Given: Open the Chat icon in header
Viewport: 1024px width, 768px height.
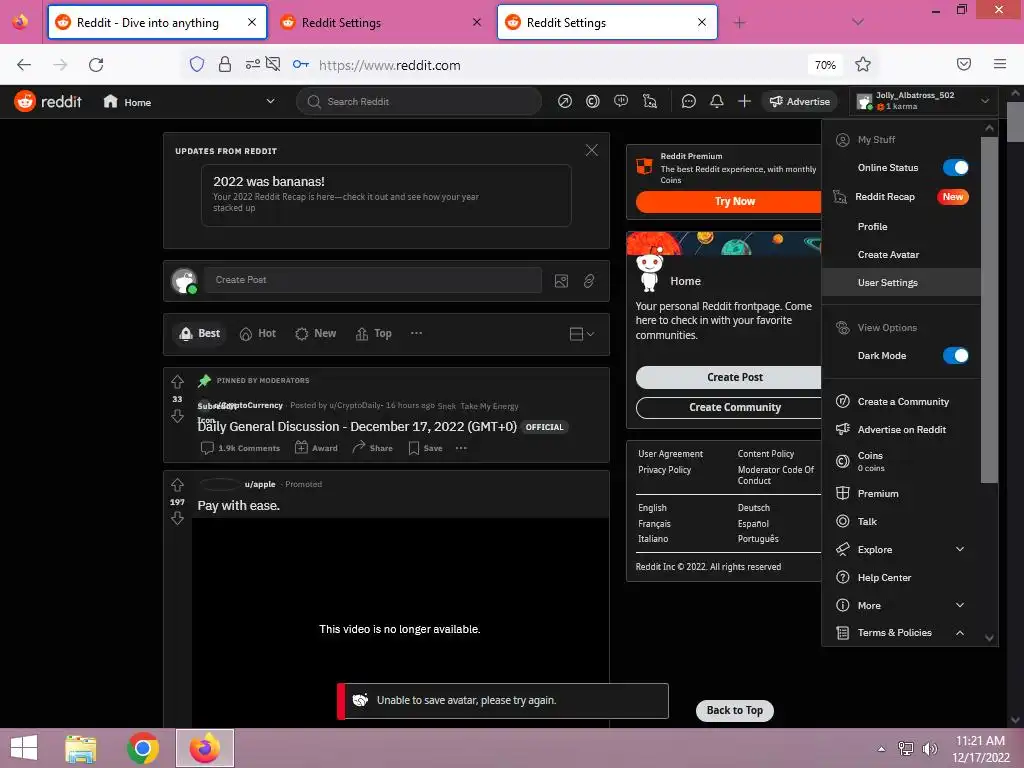Looking at the screenshot, I should click(688, 101).
